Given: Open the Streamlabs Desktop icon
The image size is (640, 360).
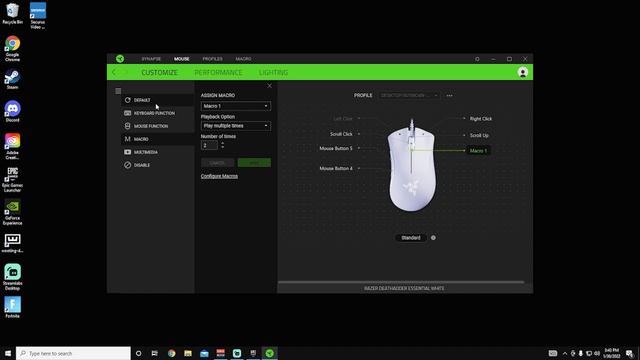Looking at the screenshot, I should tap(13, 277).
